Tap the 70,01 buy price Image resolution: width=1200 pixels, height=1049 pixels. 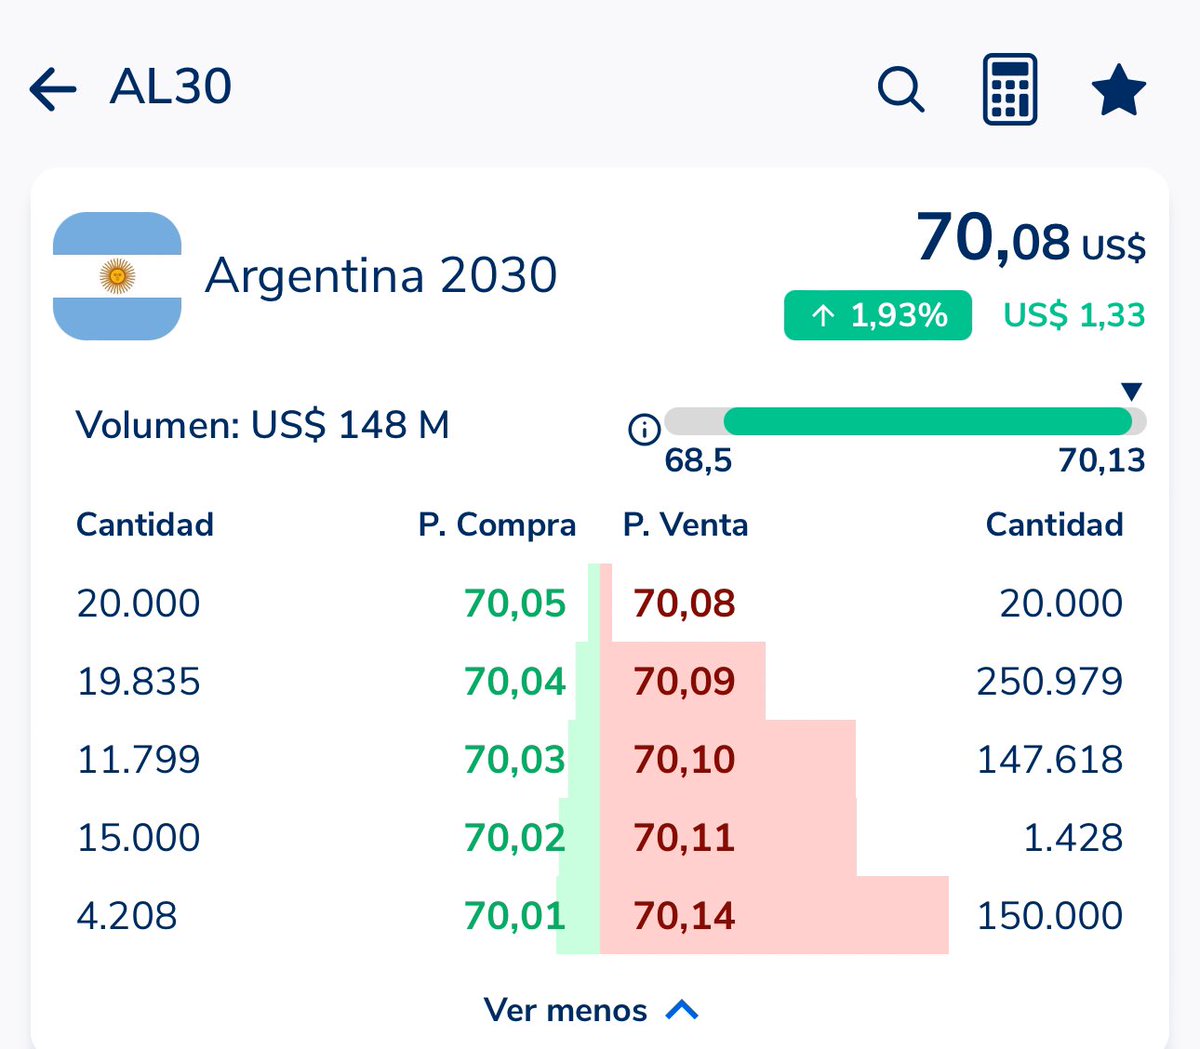point(514,916)
